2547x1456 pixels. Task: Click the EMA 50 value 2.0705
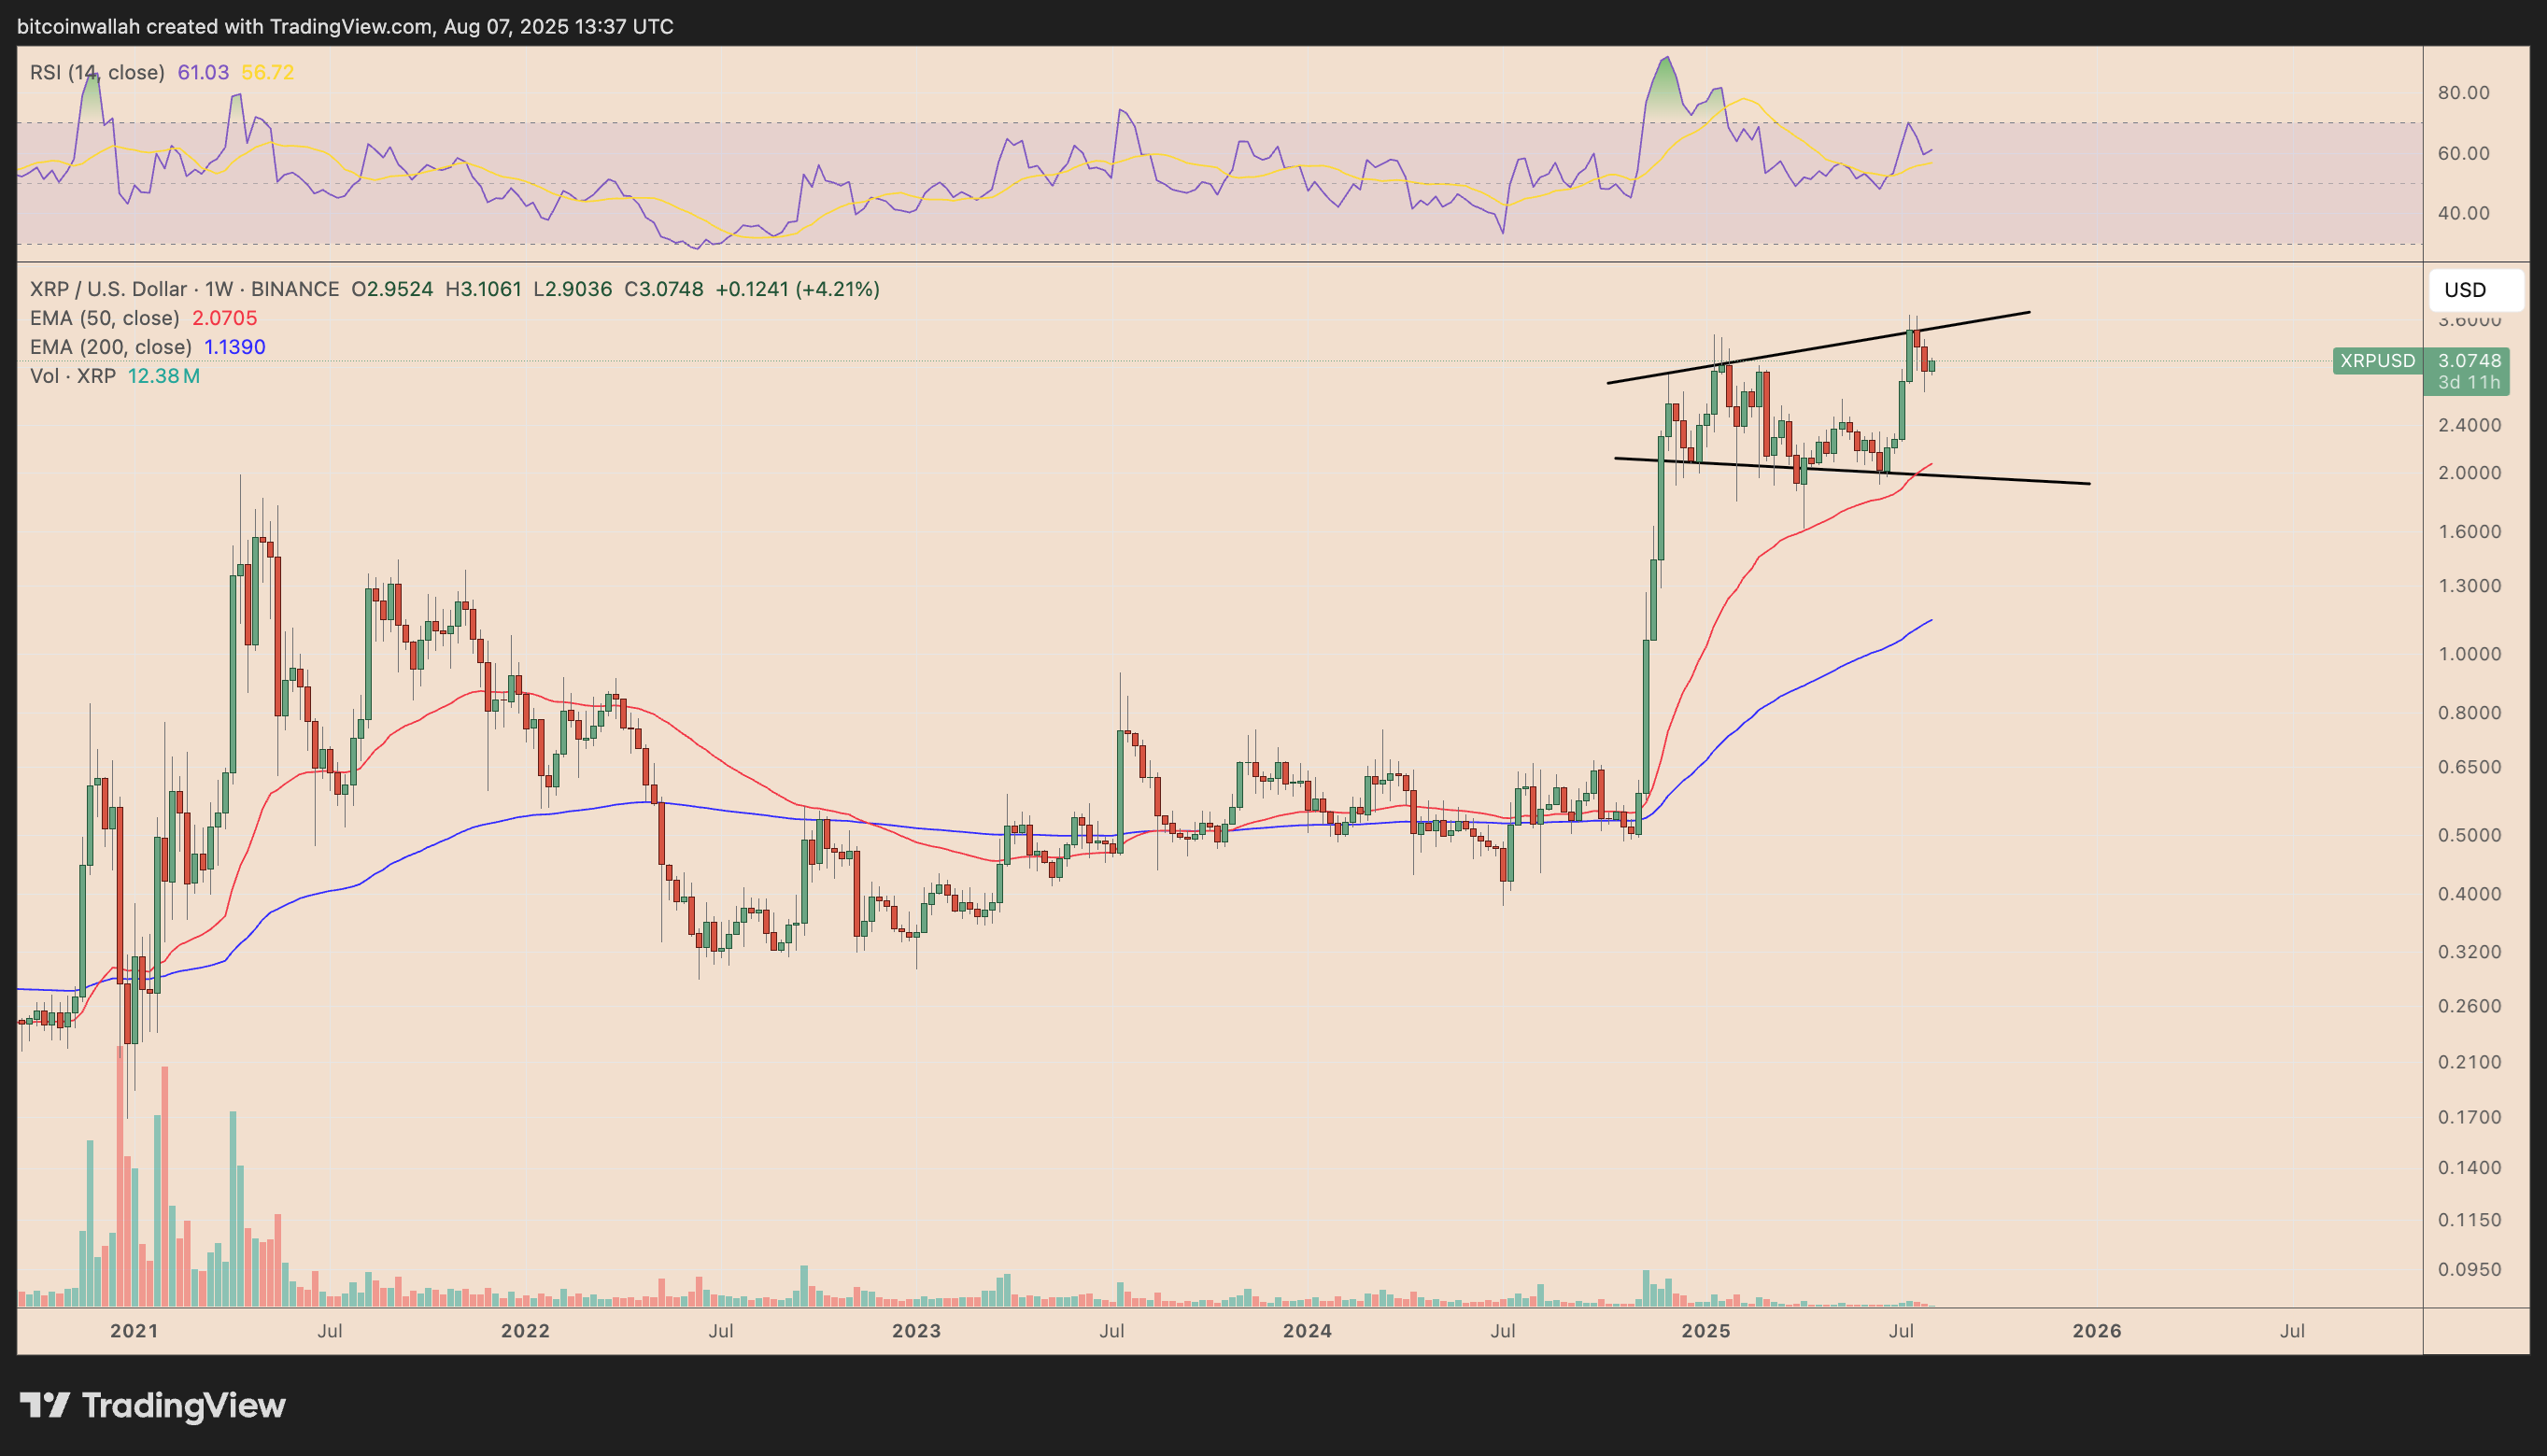(224, 318)
